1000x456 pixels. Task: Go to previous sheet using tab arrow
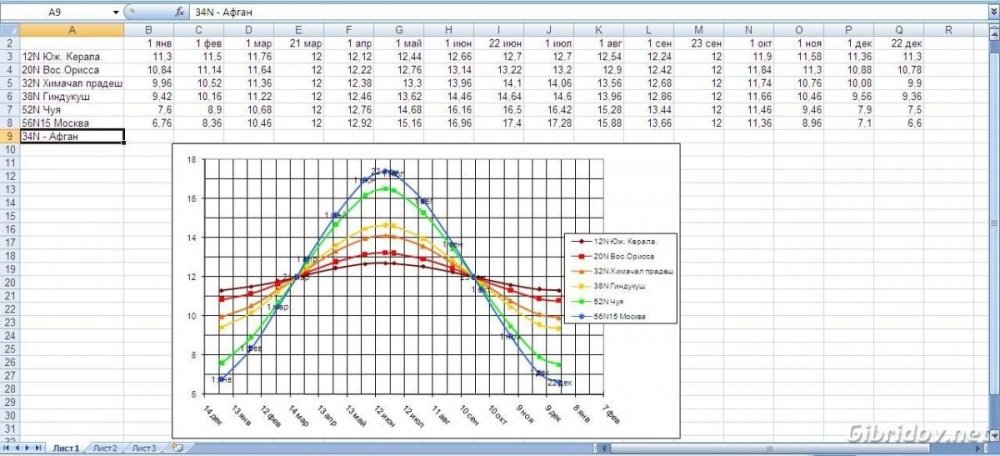[17, 448]
